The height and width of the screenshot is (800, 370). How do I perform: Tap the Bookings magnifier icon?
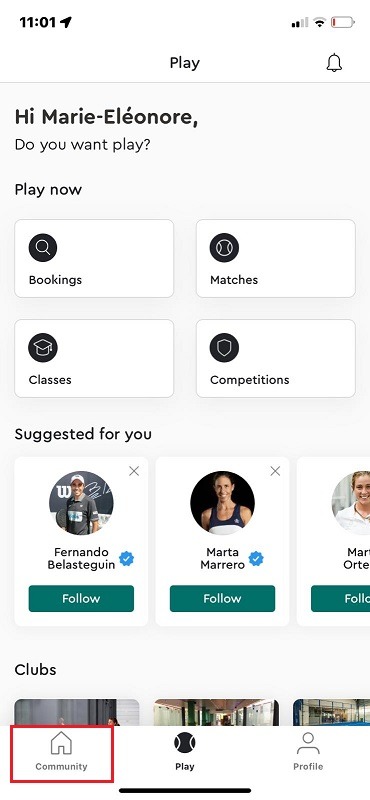click(43, 248)
